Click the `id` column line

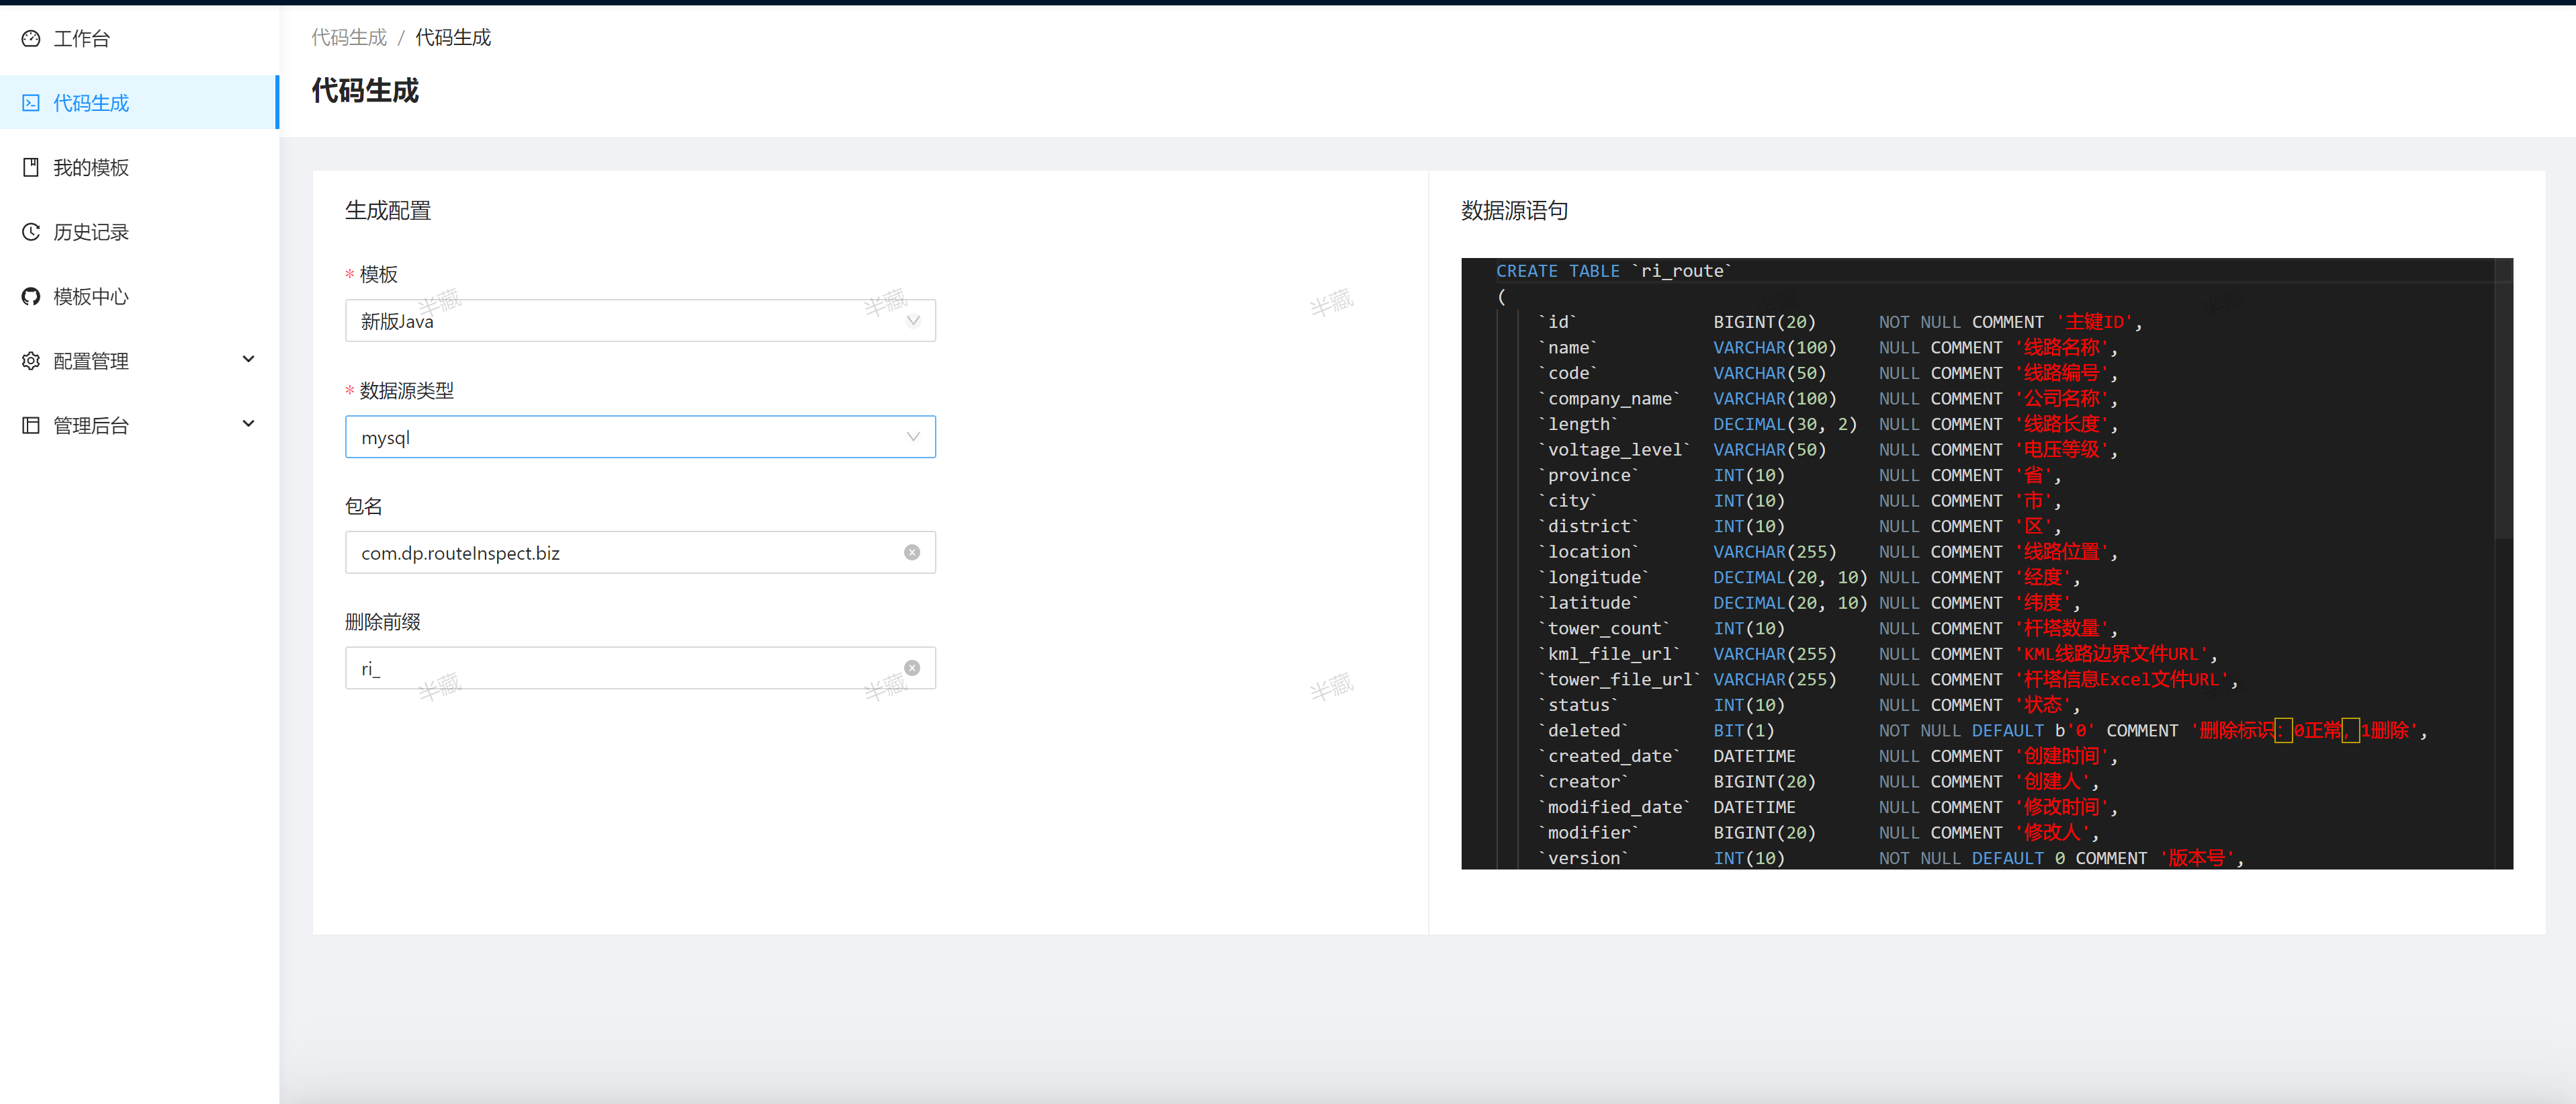[1840, 322]
